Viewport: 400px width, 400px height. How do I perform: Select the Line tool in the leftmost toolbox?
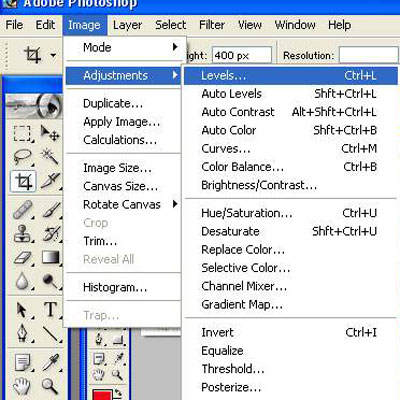click(x=50, y=333)
